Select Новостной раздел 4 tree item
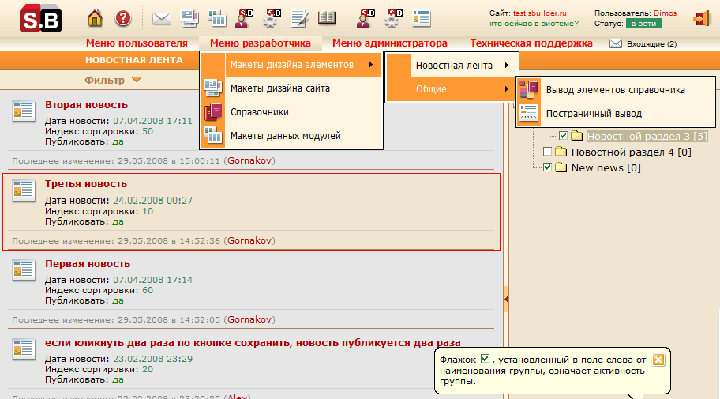The width and height of the screenshot is (720, 399). point(631,152)
